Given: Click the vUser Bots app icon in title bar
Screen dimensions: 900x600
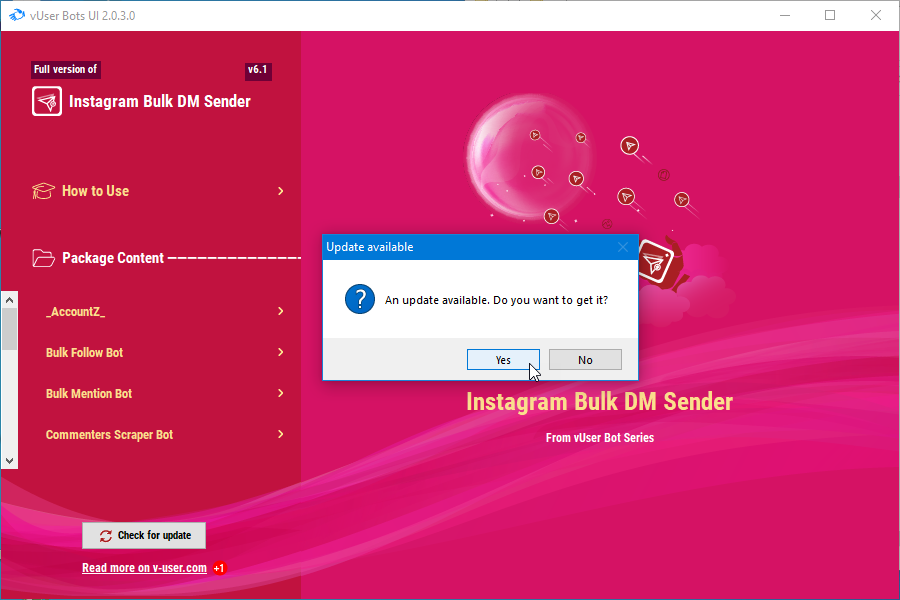Looking at the screenshot, I should point(17,15).
